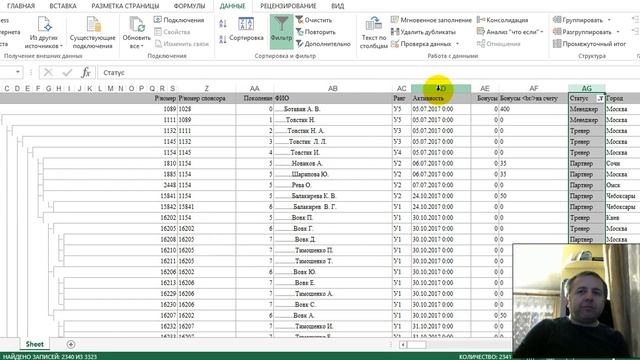
Task: Run Flash Fill (Мгновенное заполнение)
Action: [431, 20]
